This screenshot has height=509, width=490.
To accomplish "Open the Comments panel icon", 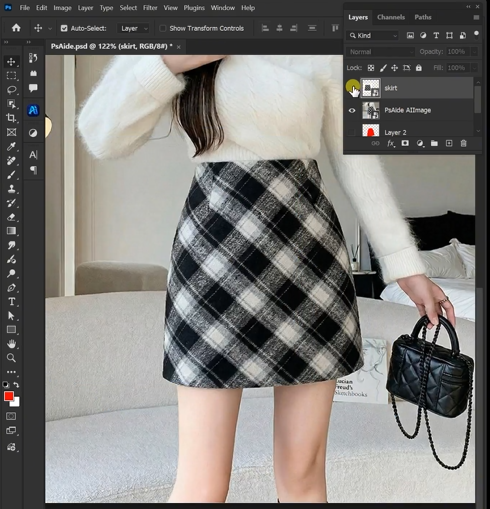I will tap(33, 88).
